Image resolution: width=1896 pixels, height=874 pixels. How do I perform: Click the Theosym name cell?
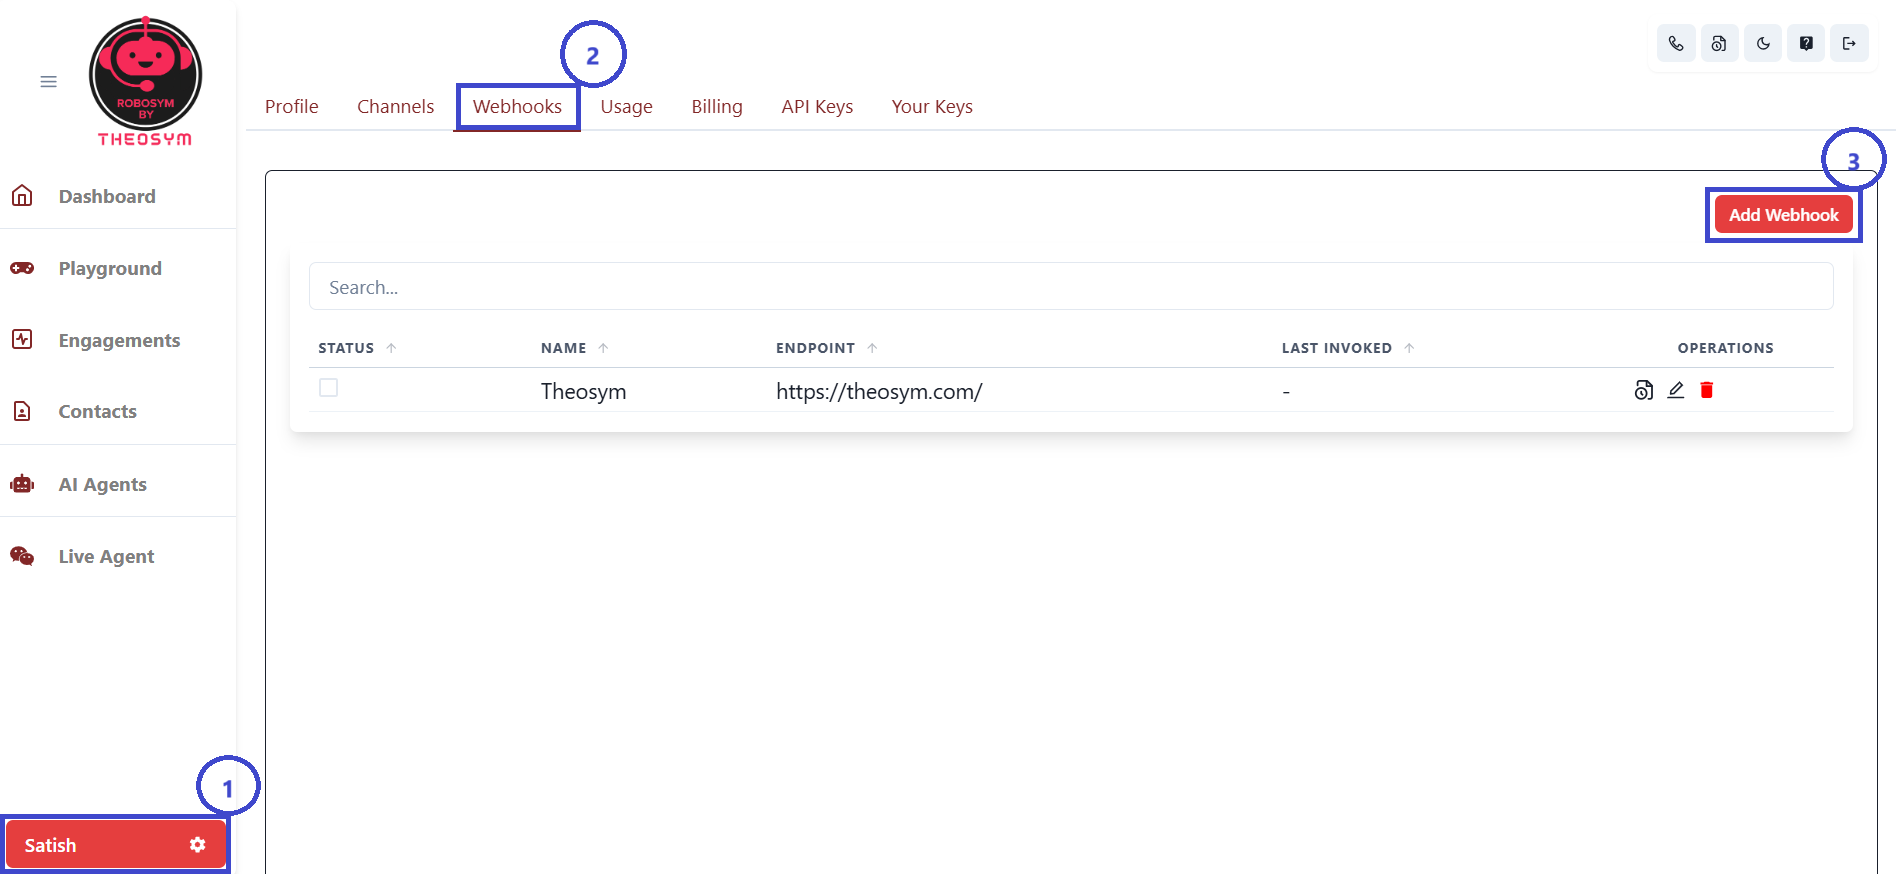584,391
